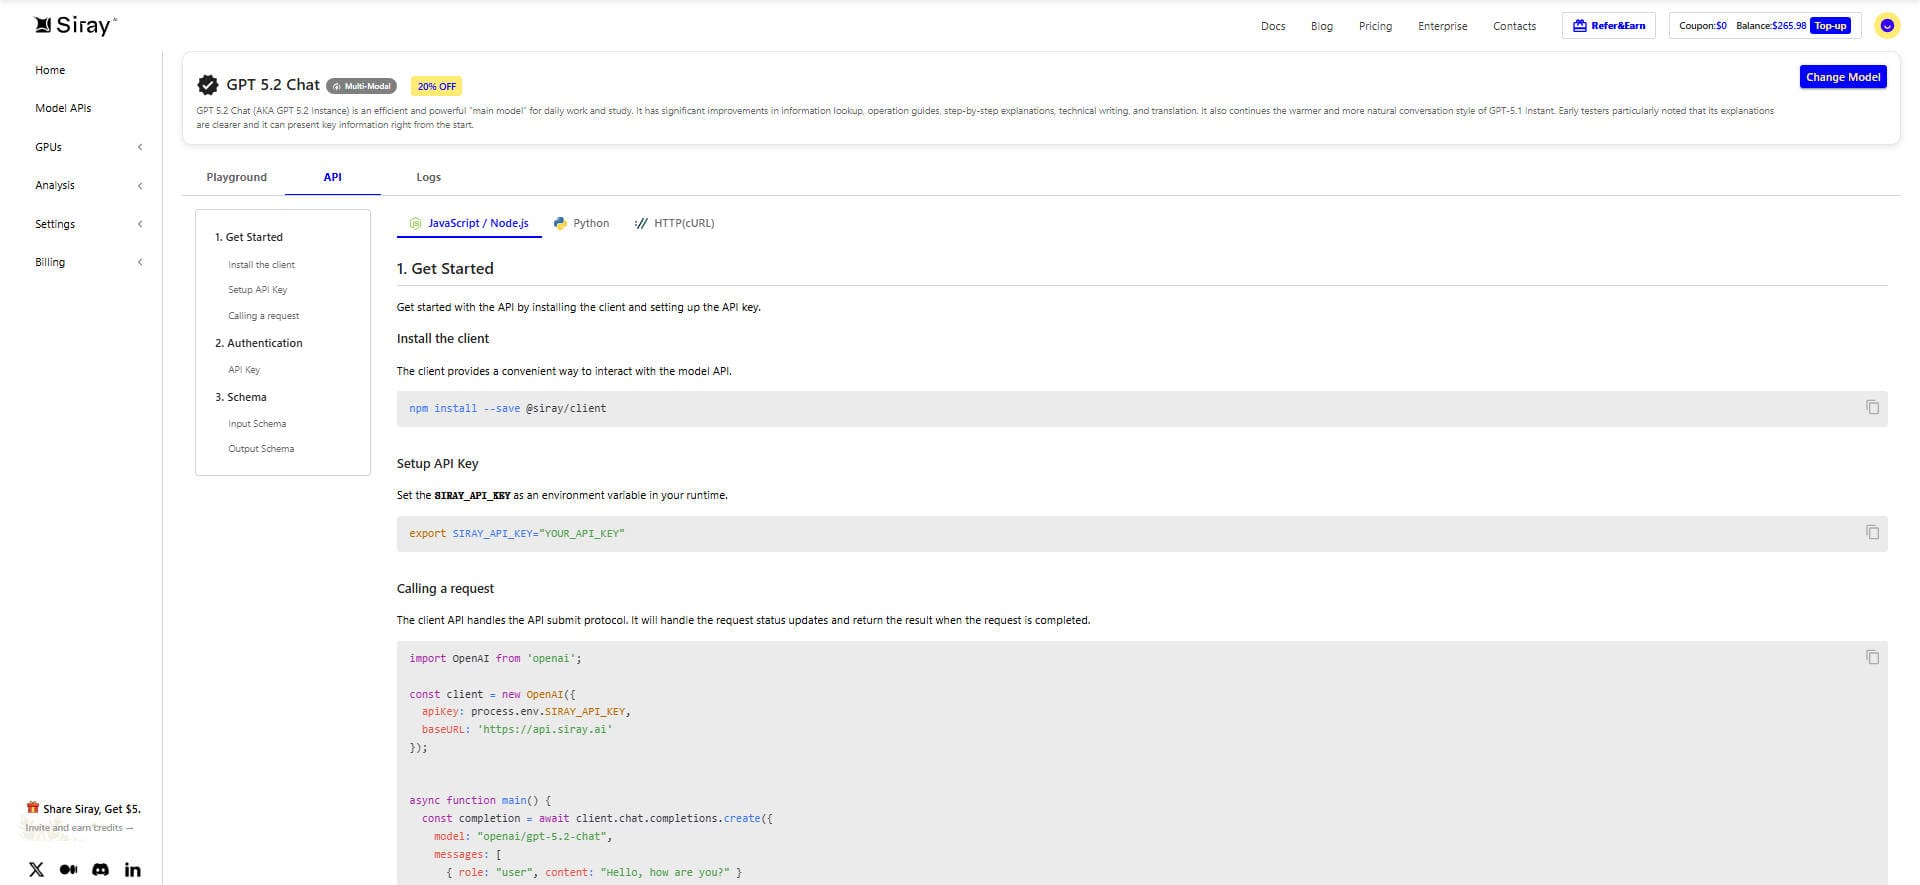Screen dimensions: 1920x885
Task: Click the Siray logo
Action: [75, 26]
